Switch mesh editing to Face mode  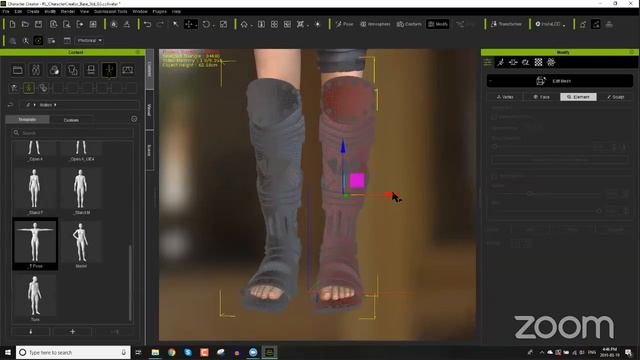(x=542, y=97)
